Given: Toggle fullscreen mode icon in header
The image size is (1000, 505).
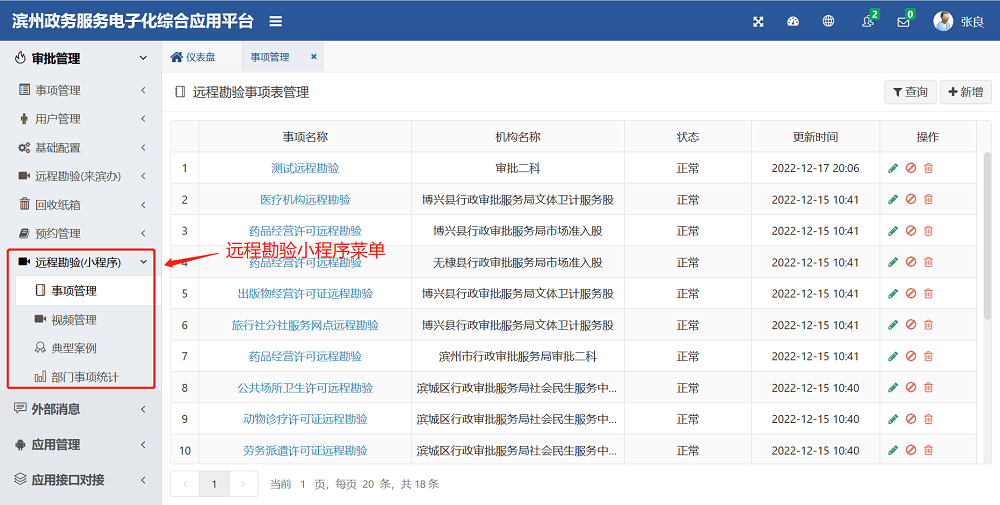Looking at the screenshot, I should pyautogui.click(x=758, y=21).
